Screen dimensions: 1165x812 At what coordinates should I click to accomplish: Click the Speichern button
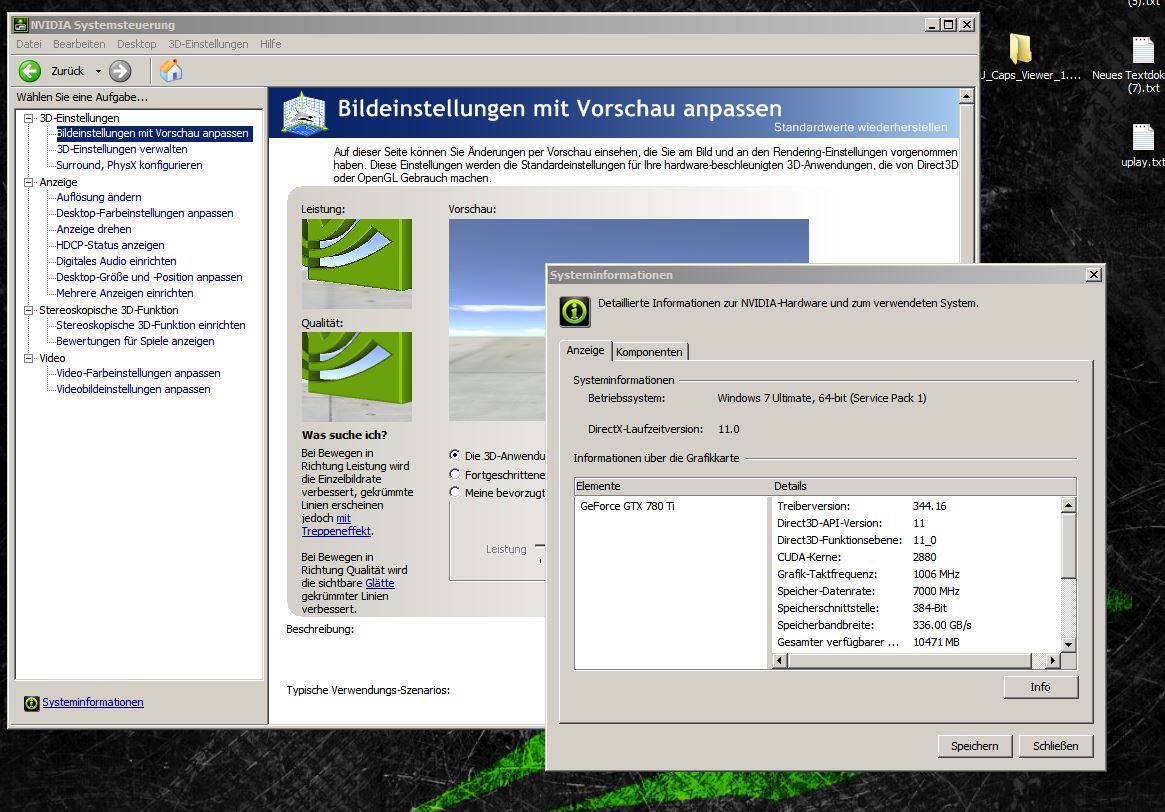point(975,746)
